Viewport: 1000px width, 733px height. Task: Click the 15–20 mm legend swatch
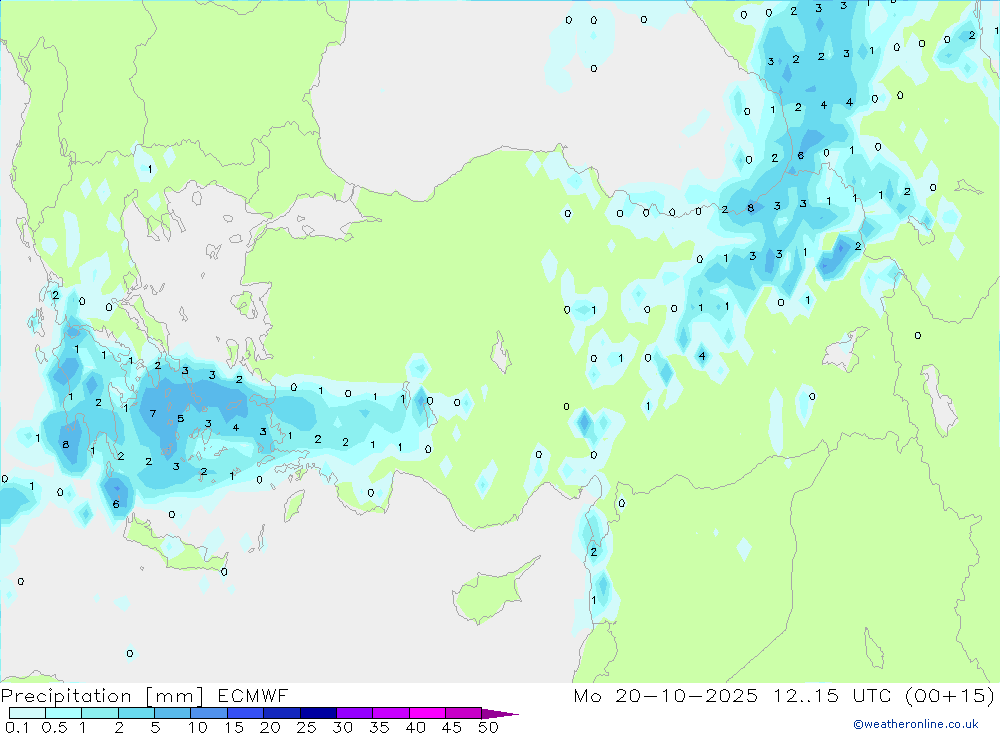coord(246,713)
